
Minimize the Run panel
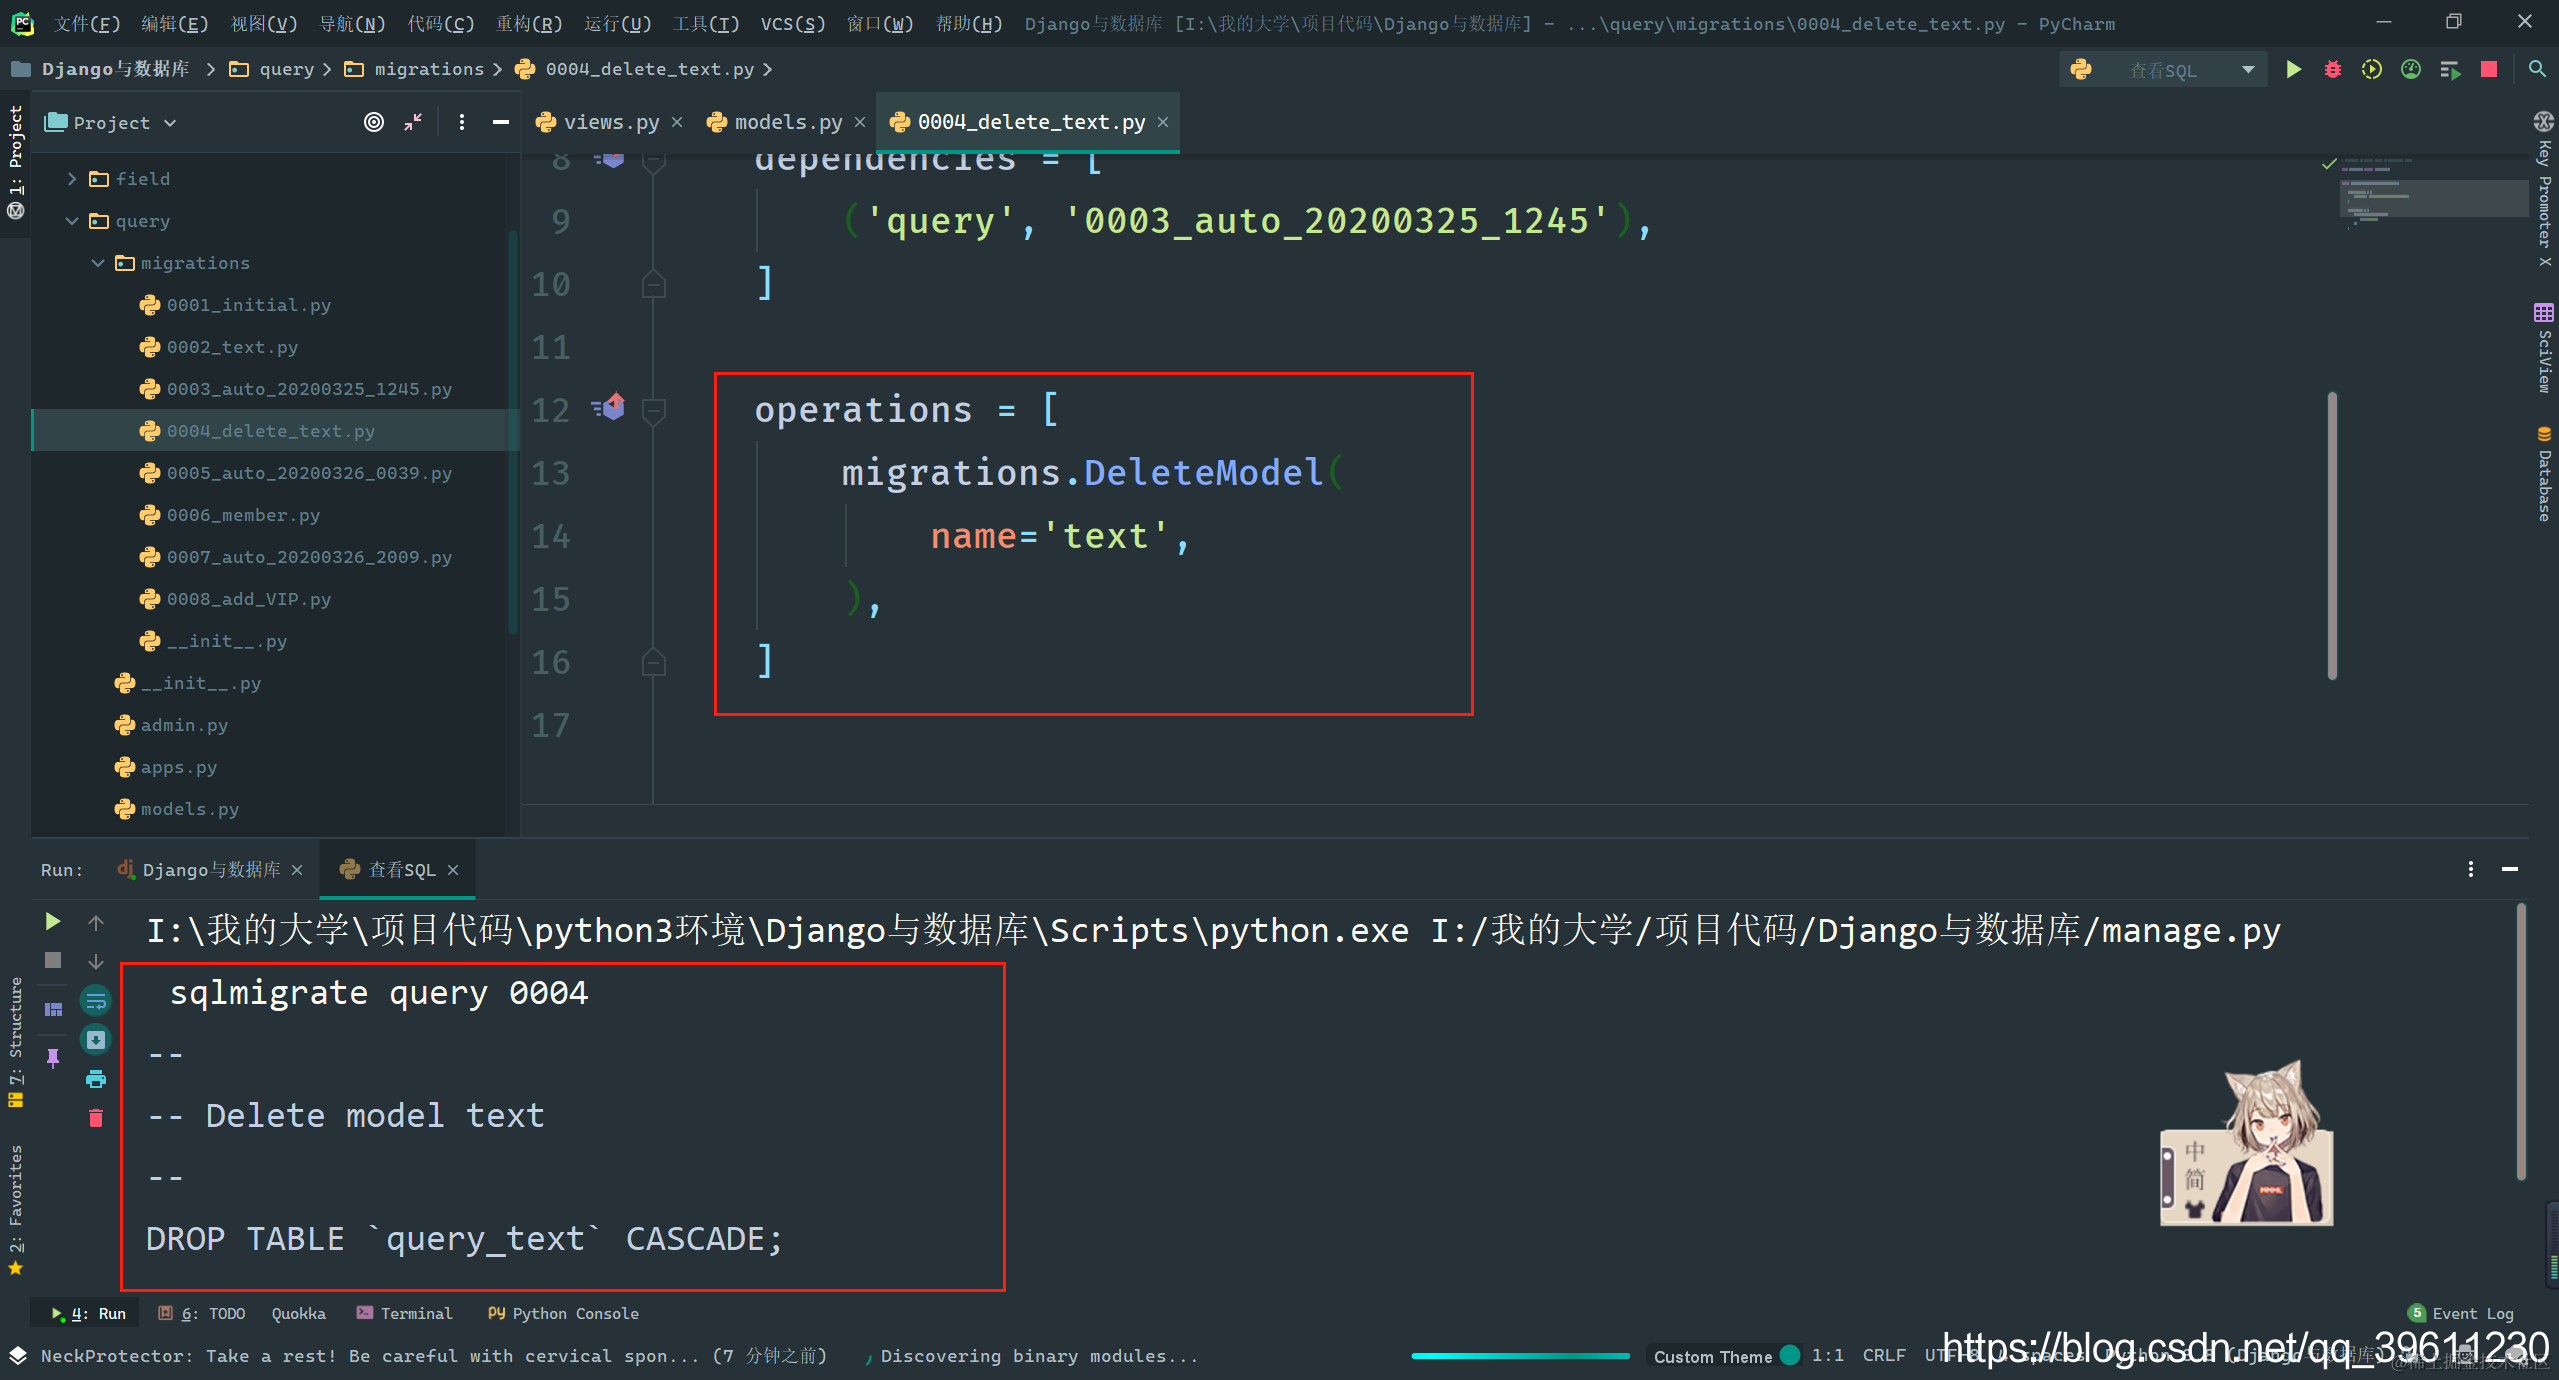tap(2510, 869)
